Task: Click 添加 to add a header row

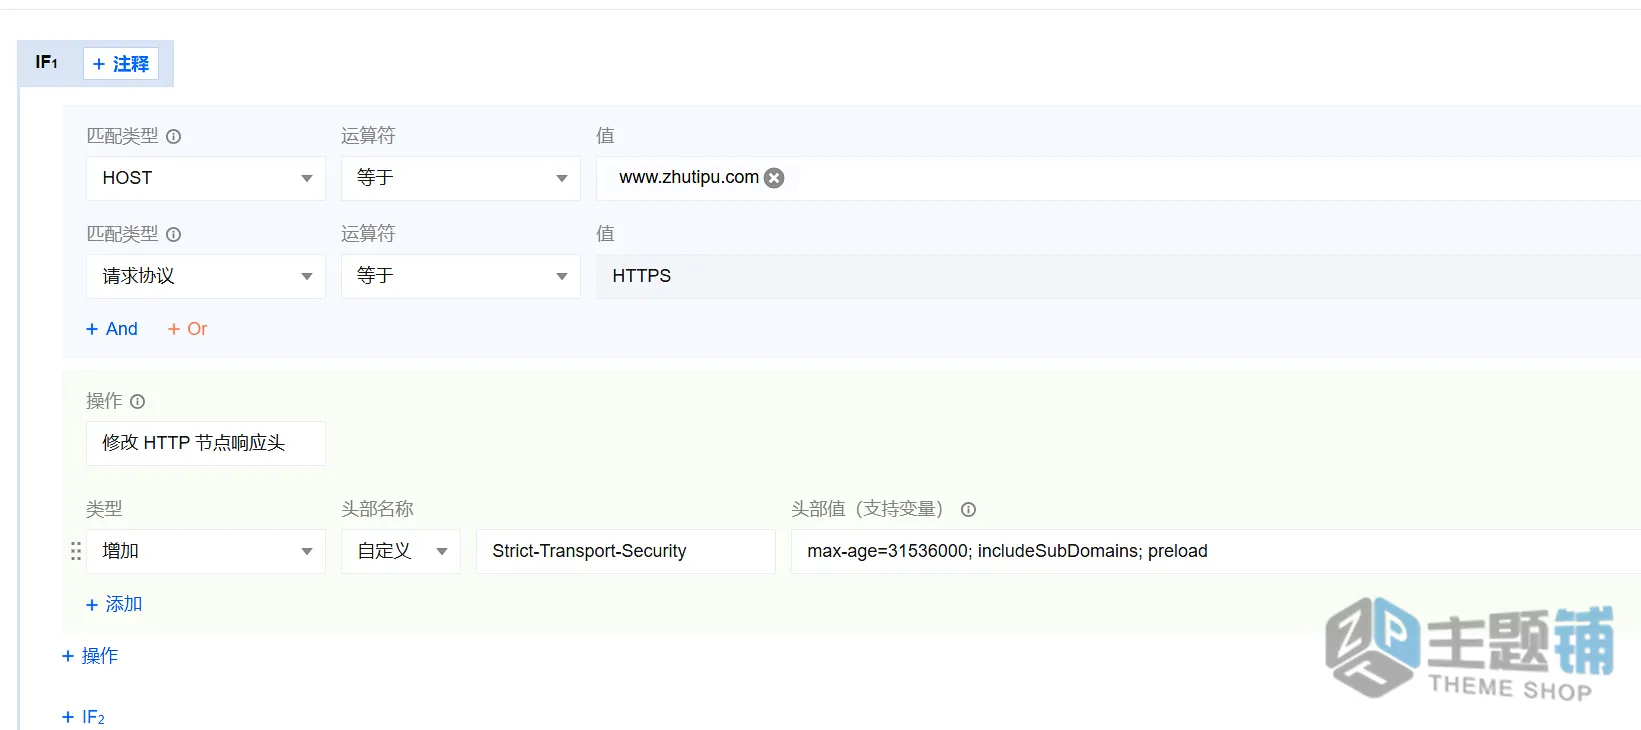Action: pos(114,604)
